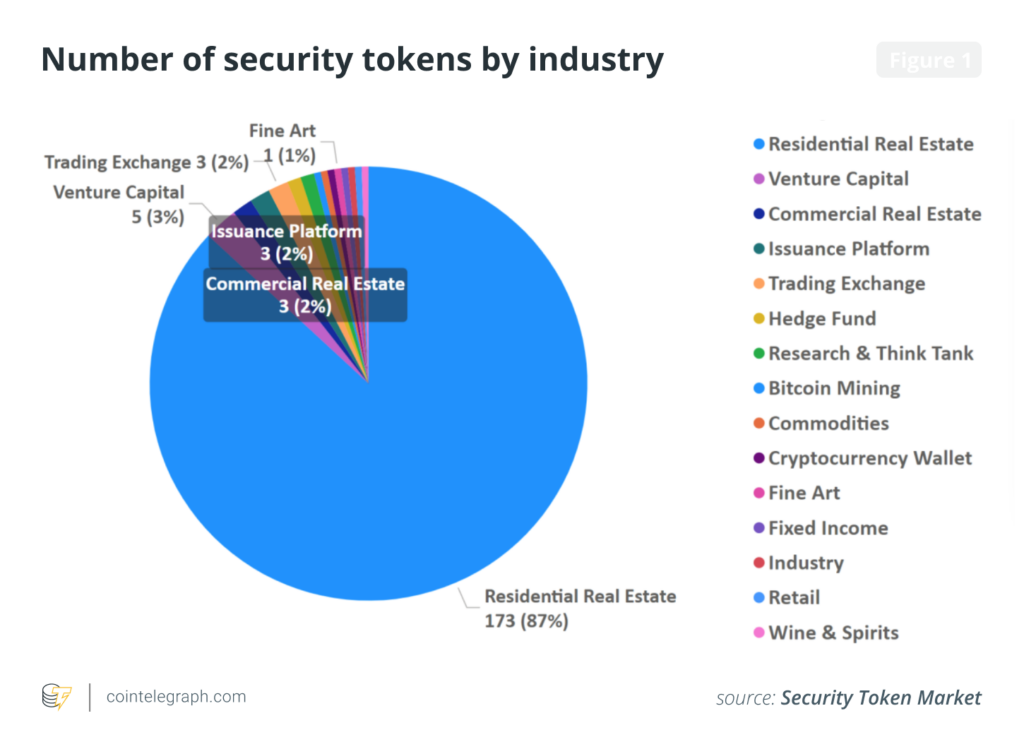
Task: Select Trading Exchange in the legend
Action: (x=839, y=283)
